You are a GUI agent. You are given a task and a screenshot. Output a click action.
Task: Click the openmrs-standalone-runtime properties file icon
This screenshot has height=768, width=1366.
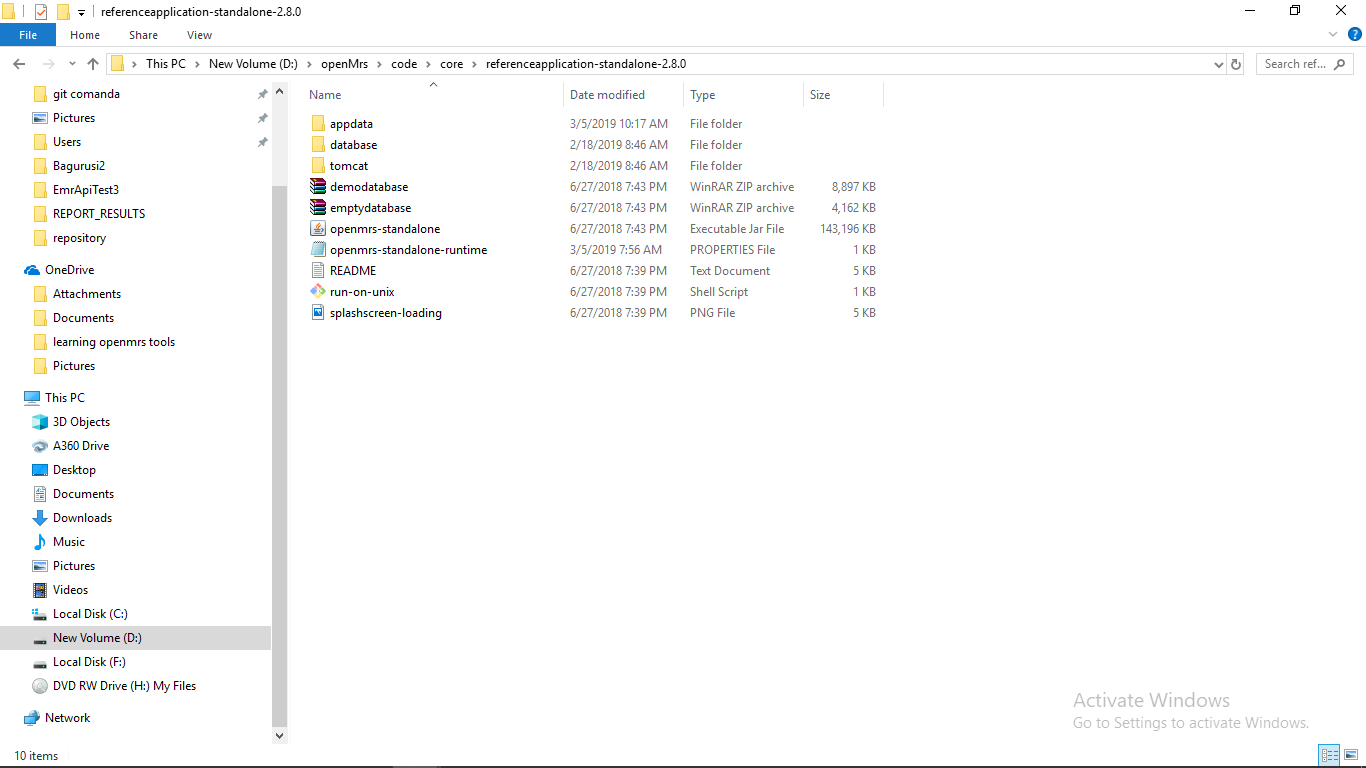click(318, 250)
